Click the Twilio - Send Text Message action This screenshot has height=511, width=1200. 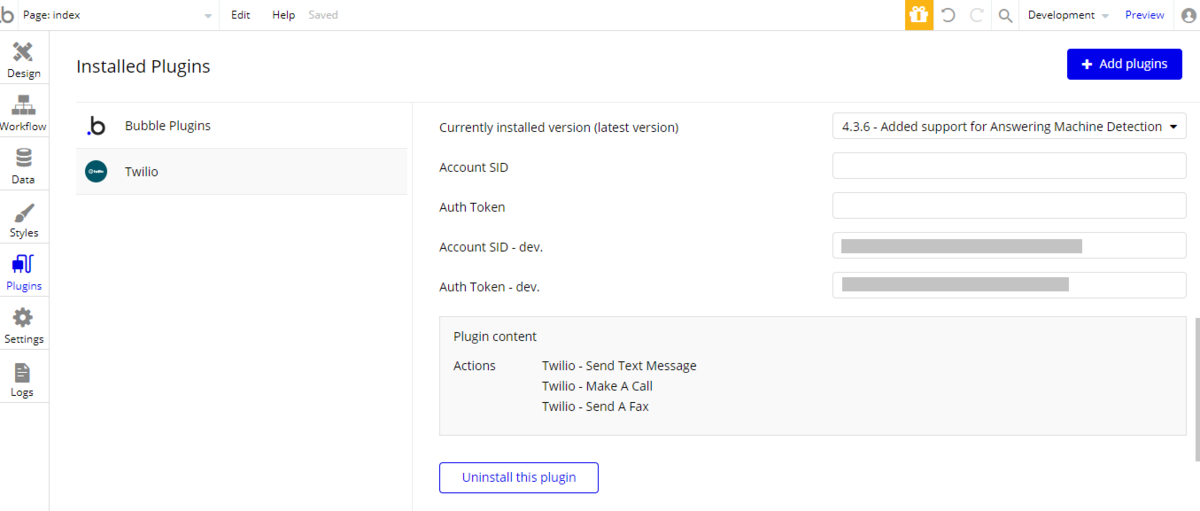click(x=619, y=366)
